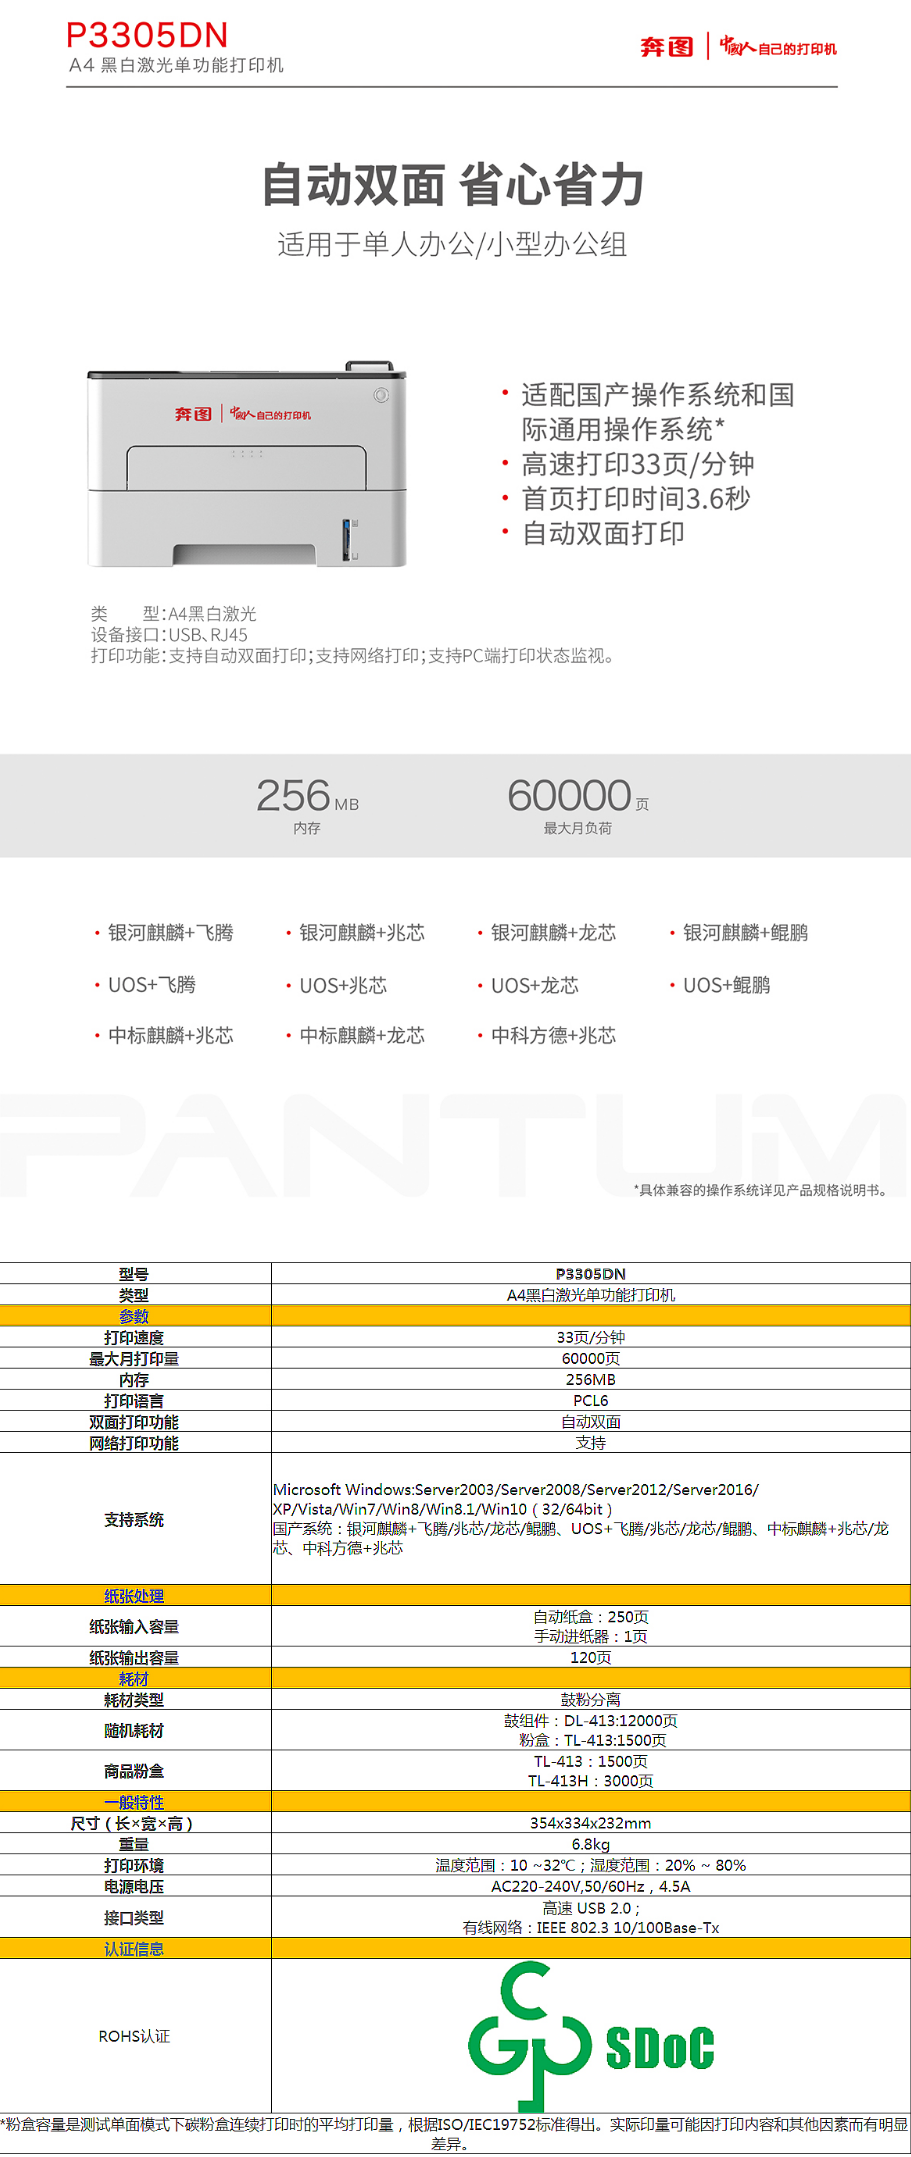
Task: Click table value '高速 USB 2.0;' for 接口类型
Action: coord(591,1908)
